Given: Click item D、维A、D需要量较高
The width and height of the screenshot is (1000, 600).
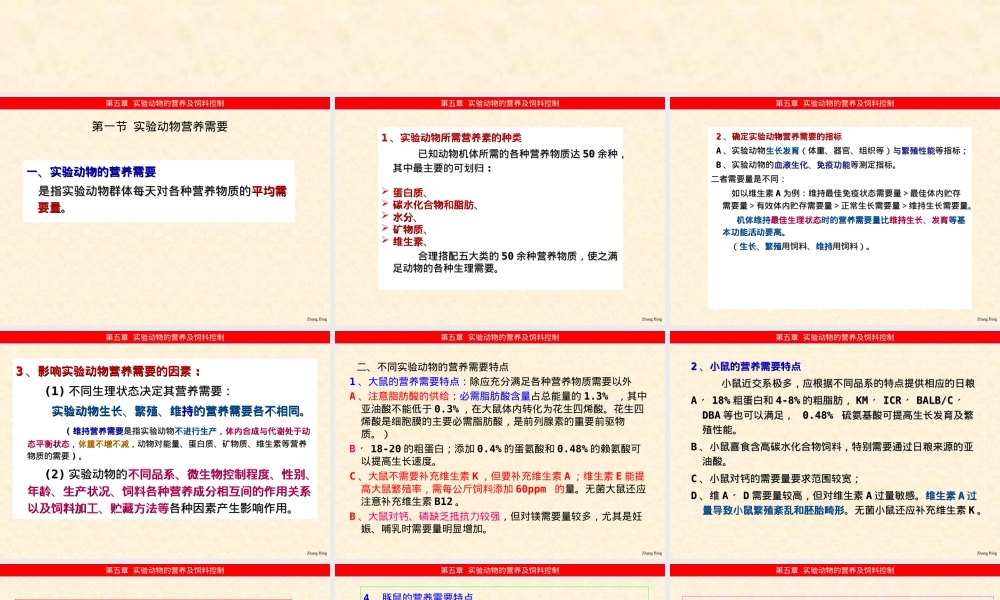Looking at the screenshot, I should click(x=837, y=502).
